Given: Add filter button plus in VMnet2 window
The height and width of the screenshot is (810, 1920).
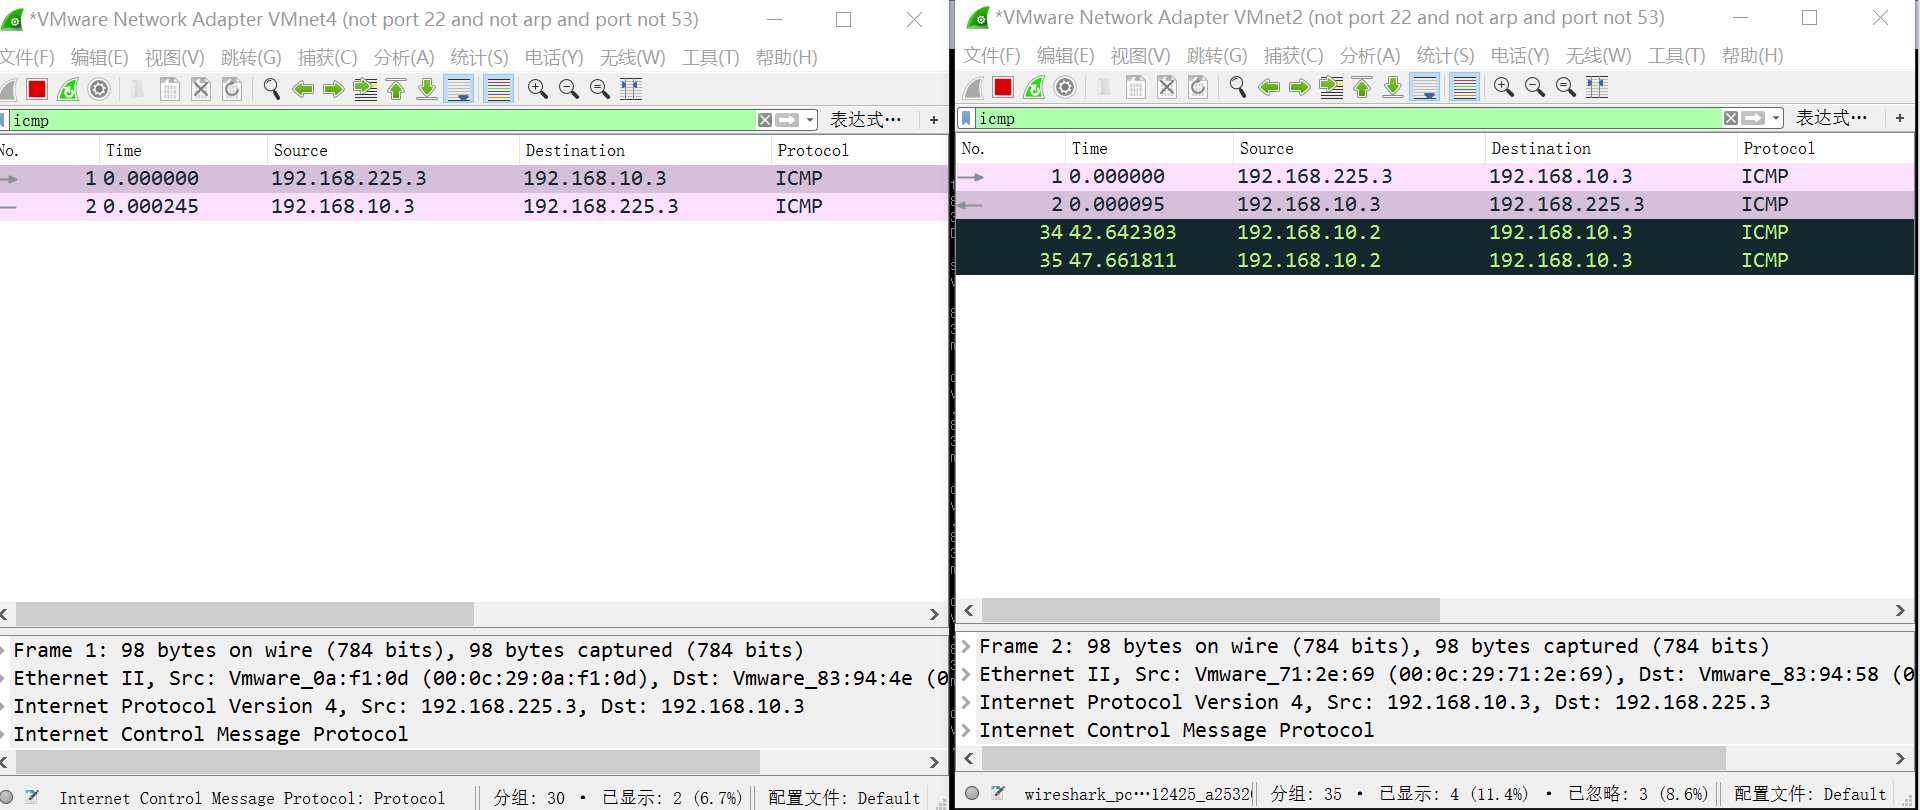Looking at the screenshot, I should tap(1900, 118).
